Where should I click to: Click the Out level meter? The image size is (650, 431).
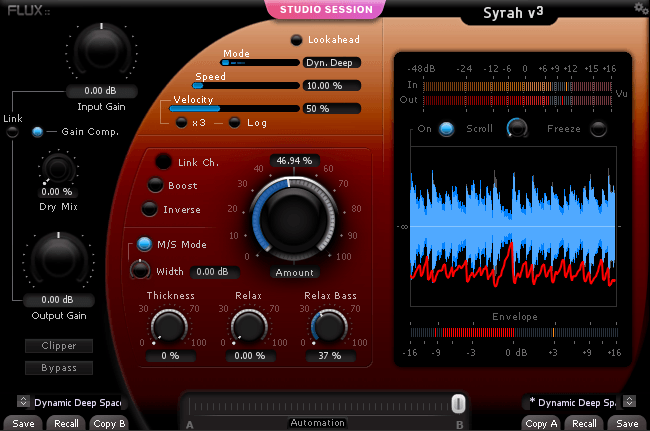point(517,101)
